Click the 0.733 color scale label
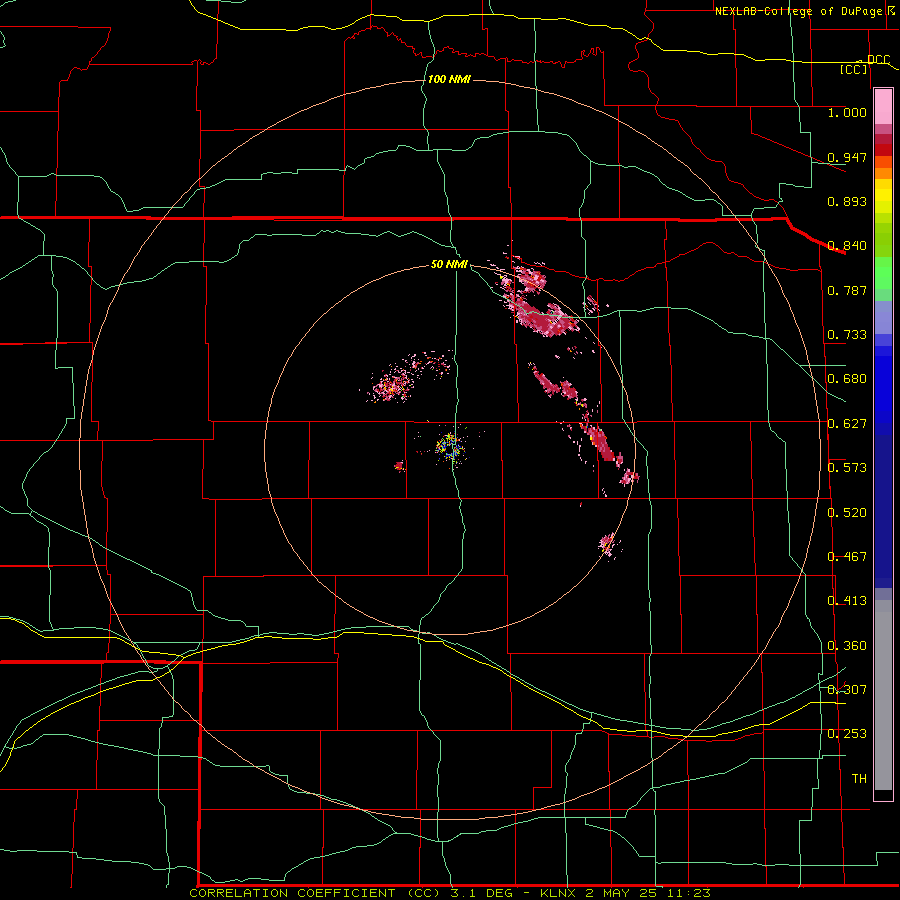Viewport: 900px width, 900px height. tap(847, 335)
